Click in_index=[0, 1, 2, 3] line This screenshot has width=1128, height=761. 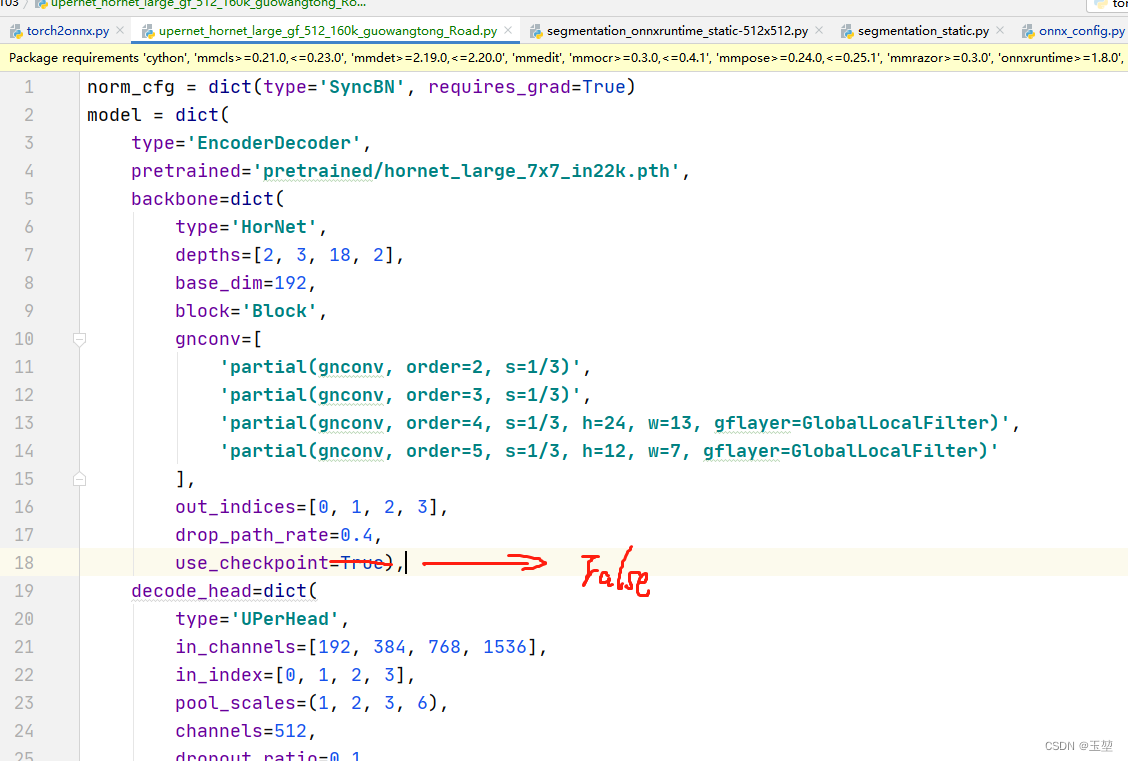pos(295,675)
